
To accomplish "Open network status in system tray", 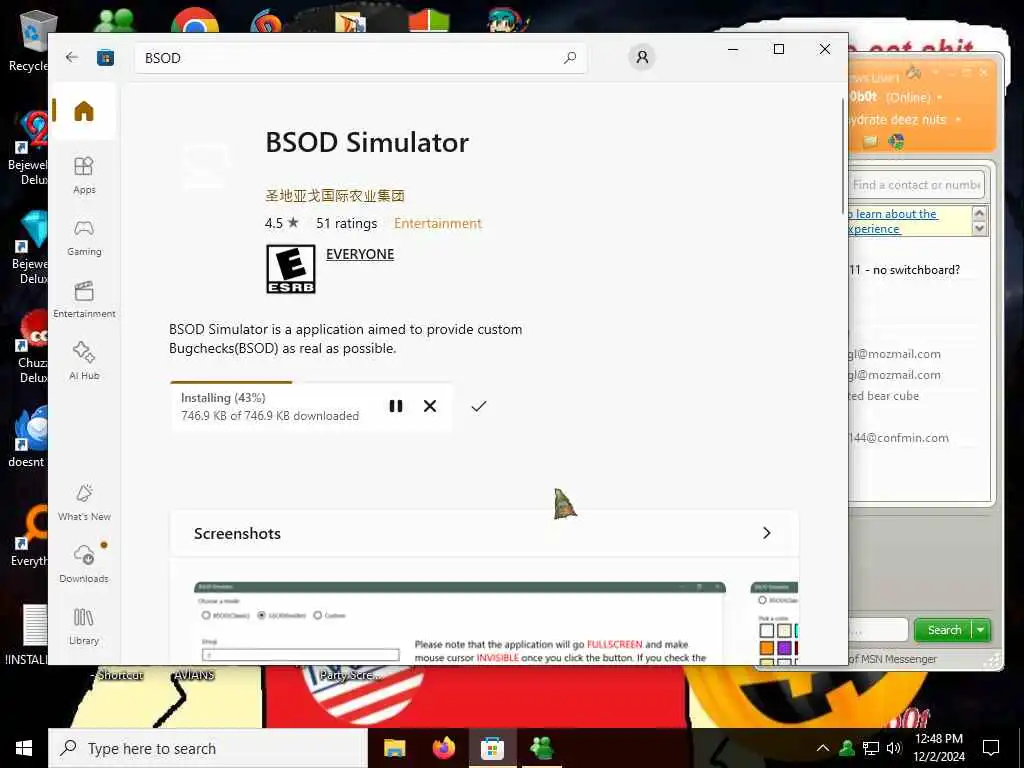I will [871, 748].
